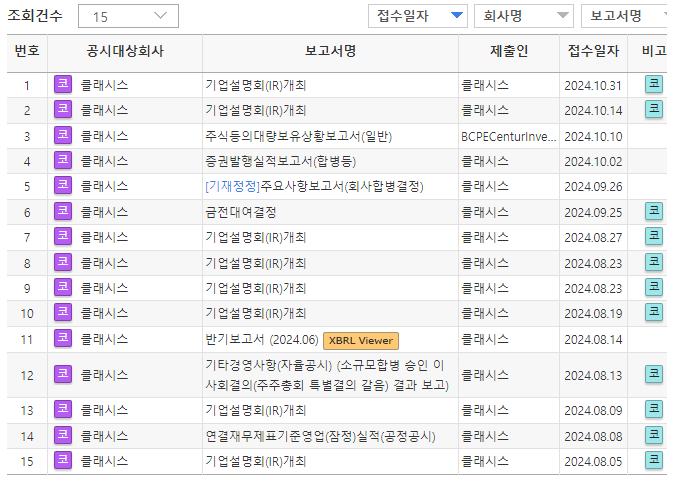682x488 pixels.
Task: Click the teal 코 remark icon for 2024.08.13
Action: (x=654, y=374)
